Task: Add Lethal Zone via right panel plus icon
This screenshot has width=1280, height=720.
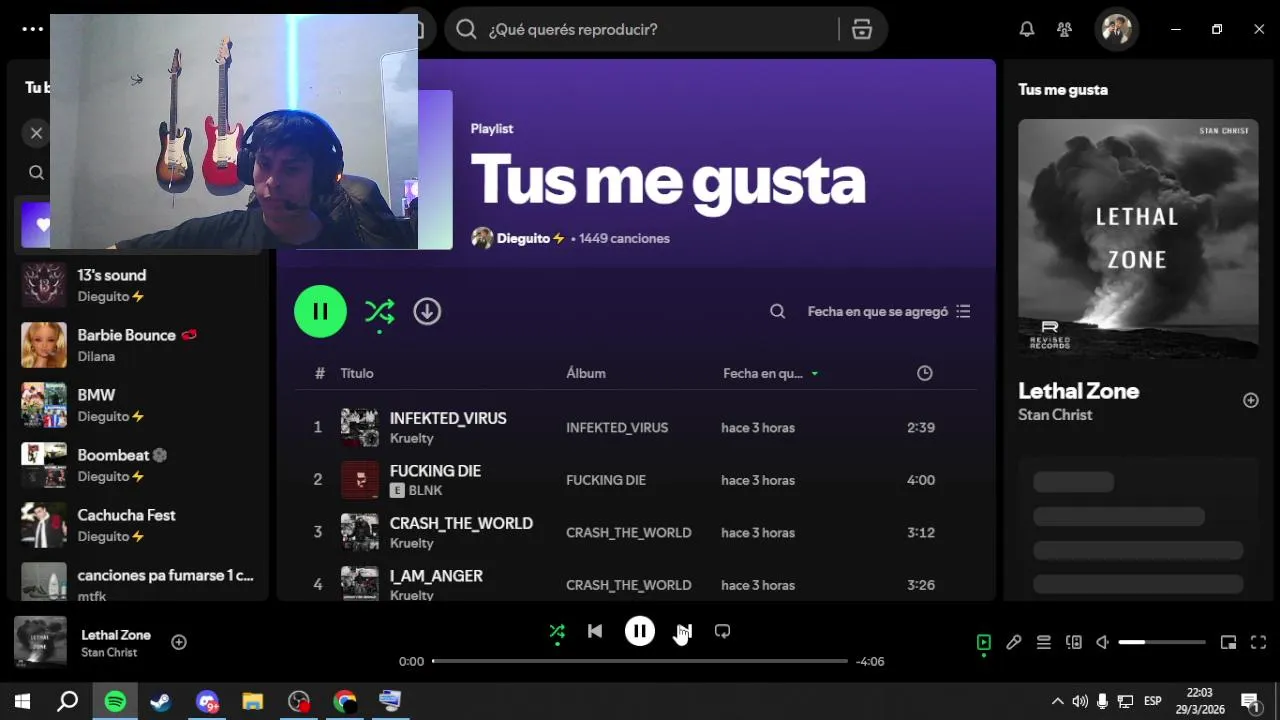Action: (x=1250, y=400)
